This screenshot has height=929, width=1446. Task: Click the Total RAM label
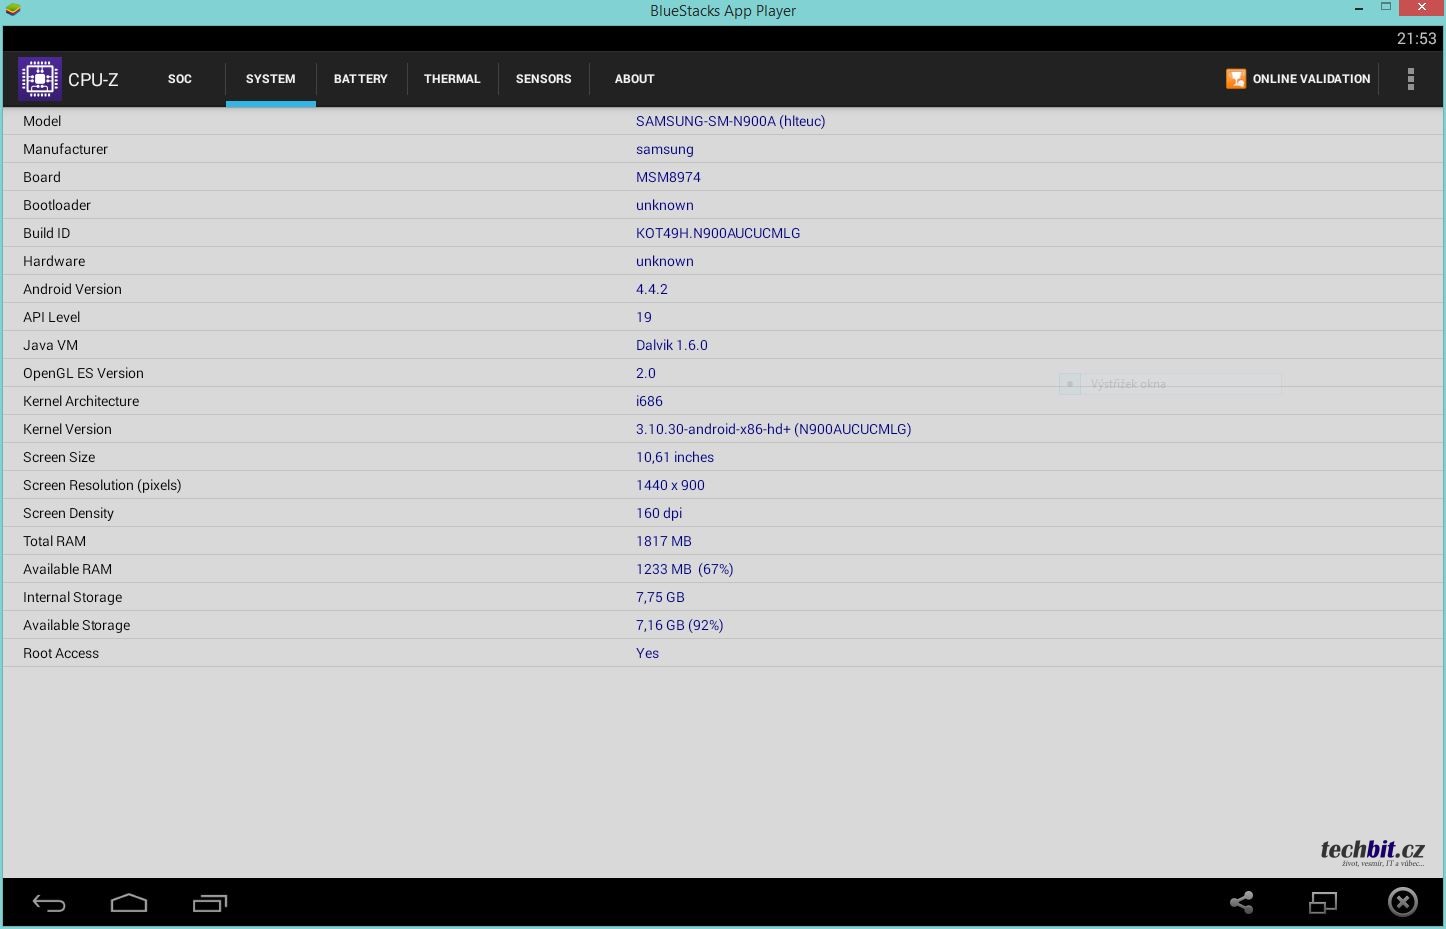(54, 541)
